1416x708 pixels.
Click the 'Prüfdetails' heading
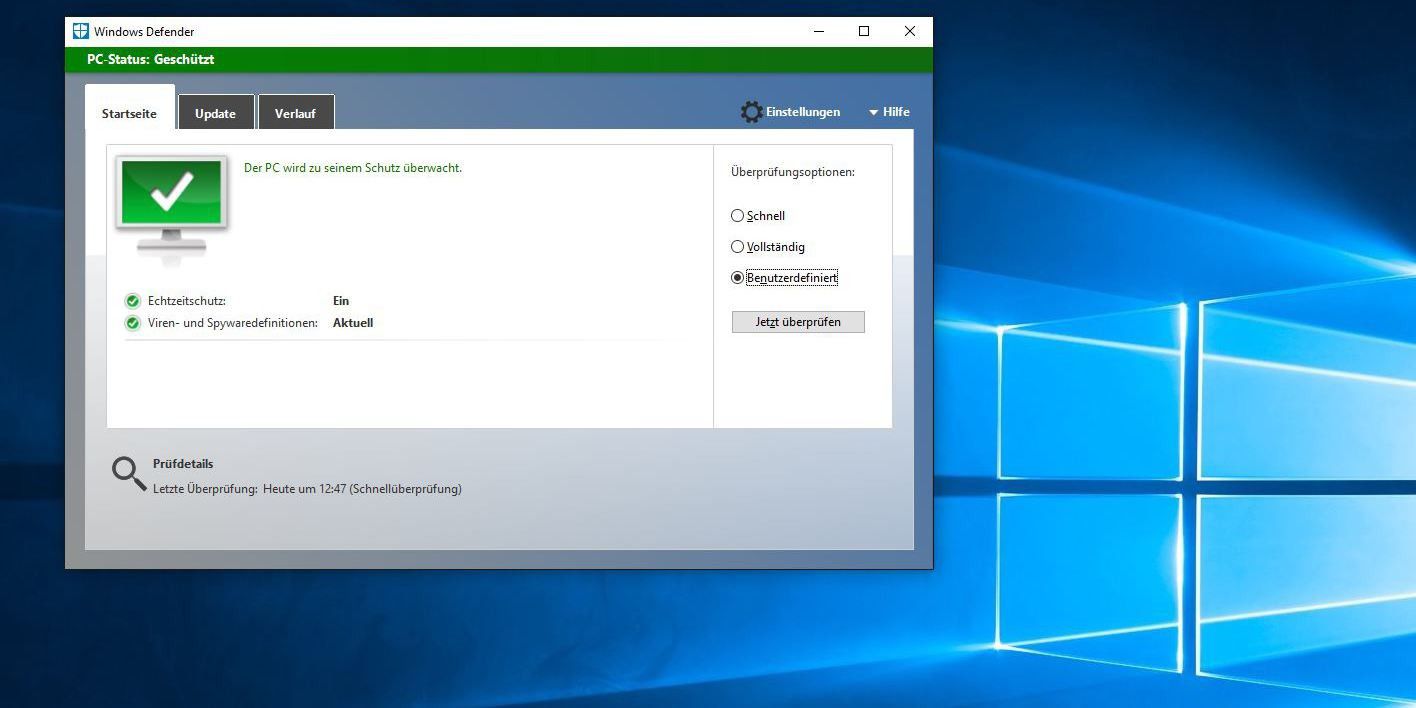click(183, 464)
